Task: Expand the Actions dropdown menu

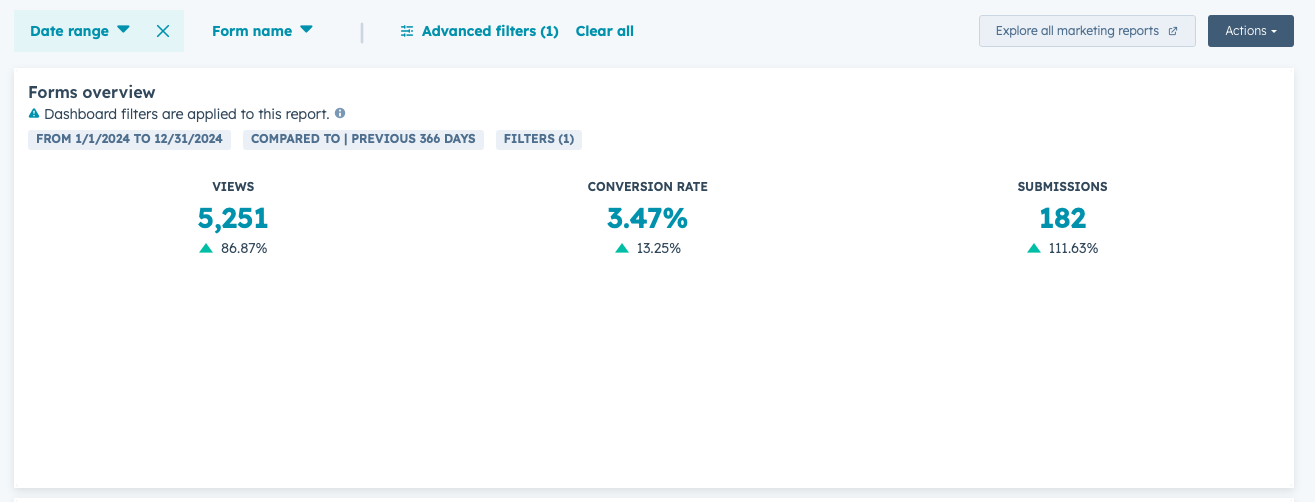Action: pos(1251,31)
